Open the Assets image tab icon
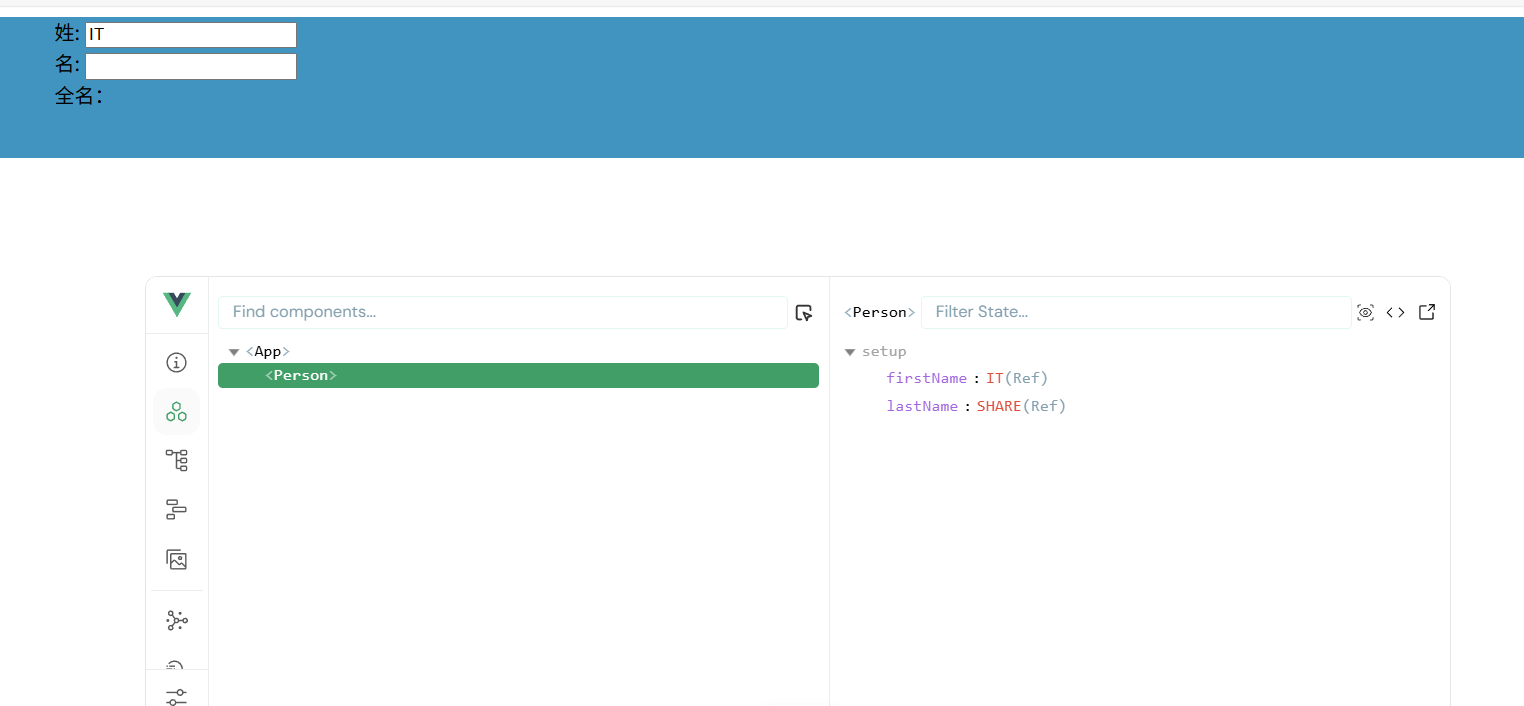This screenshot has width=1524, height=706. (x=177, y=560)
